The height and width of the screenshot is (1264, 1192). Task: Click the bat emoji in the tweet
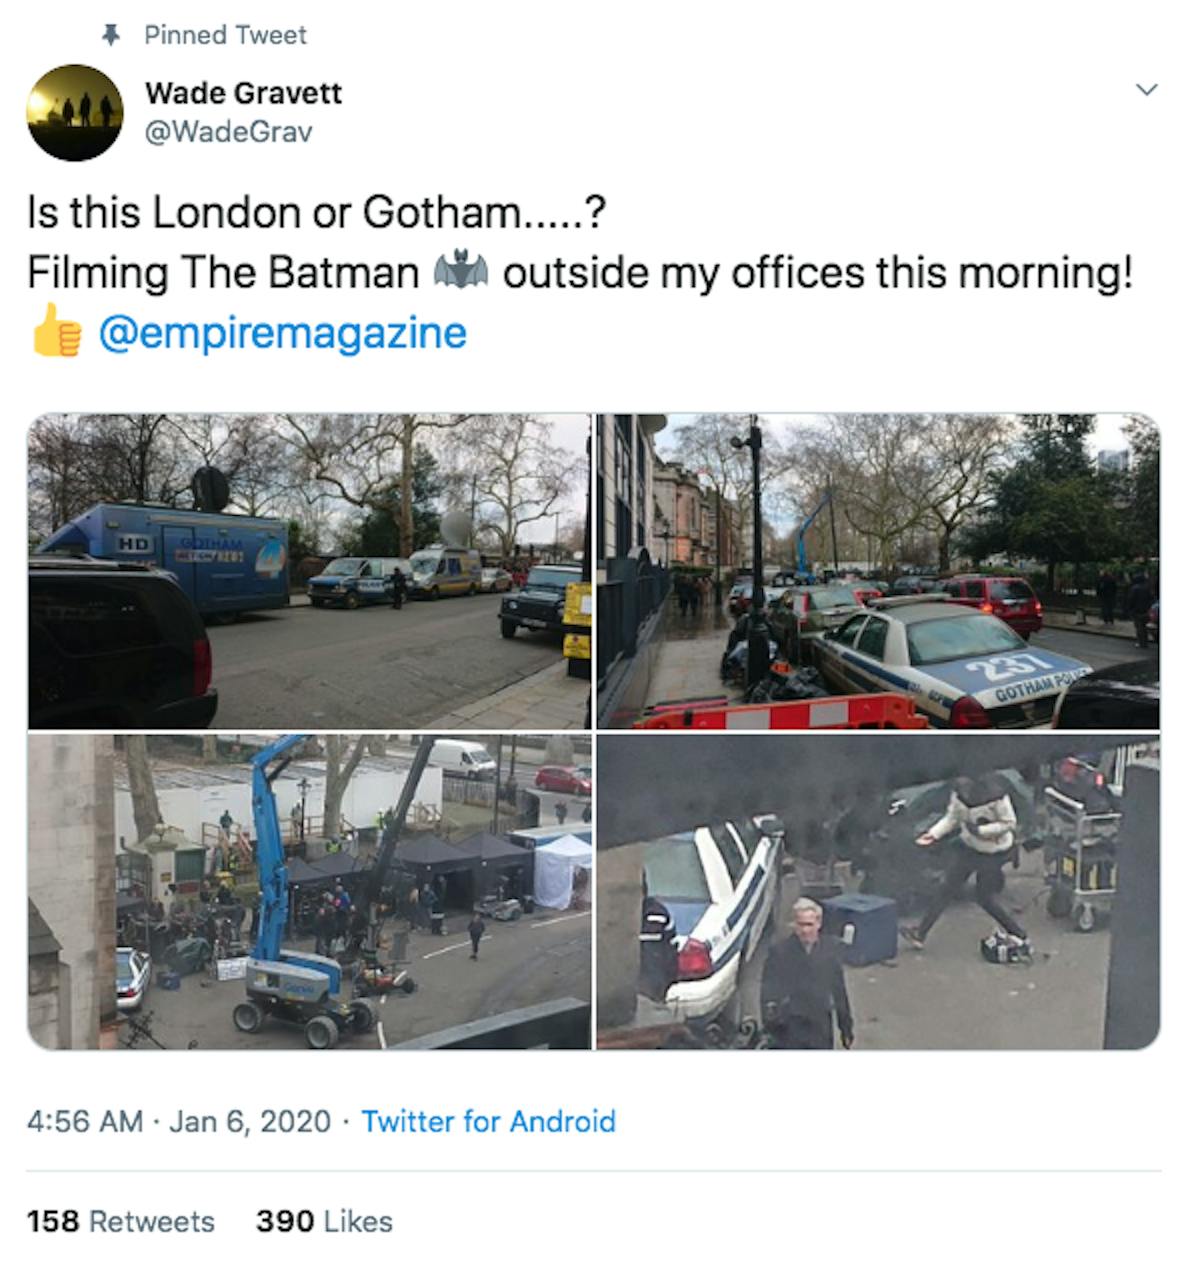460,272
